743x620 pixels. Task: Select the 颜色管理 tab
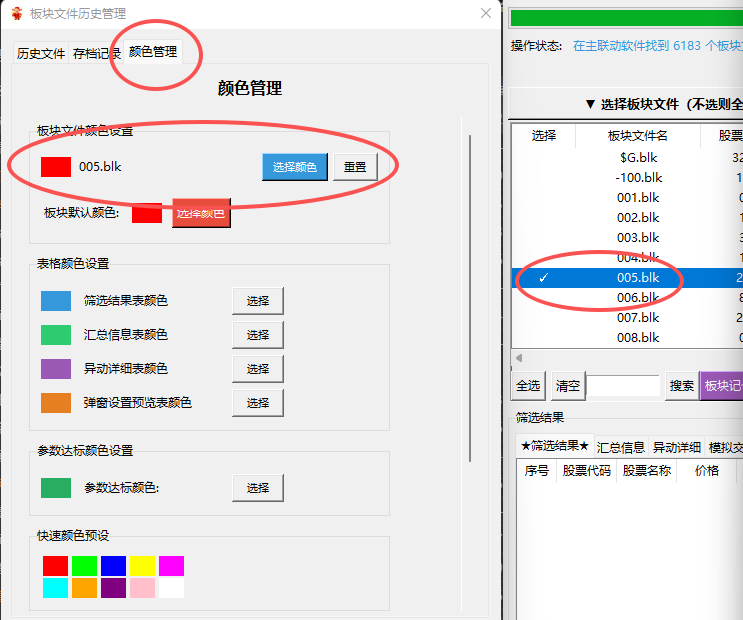tap(153, 51)
